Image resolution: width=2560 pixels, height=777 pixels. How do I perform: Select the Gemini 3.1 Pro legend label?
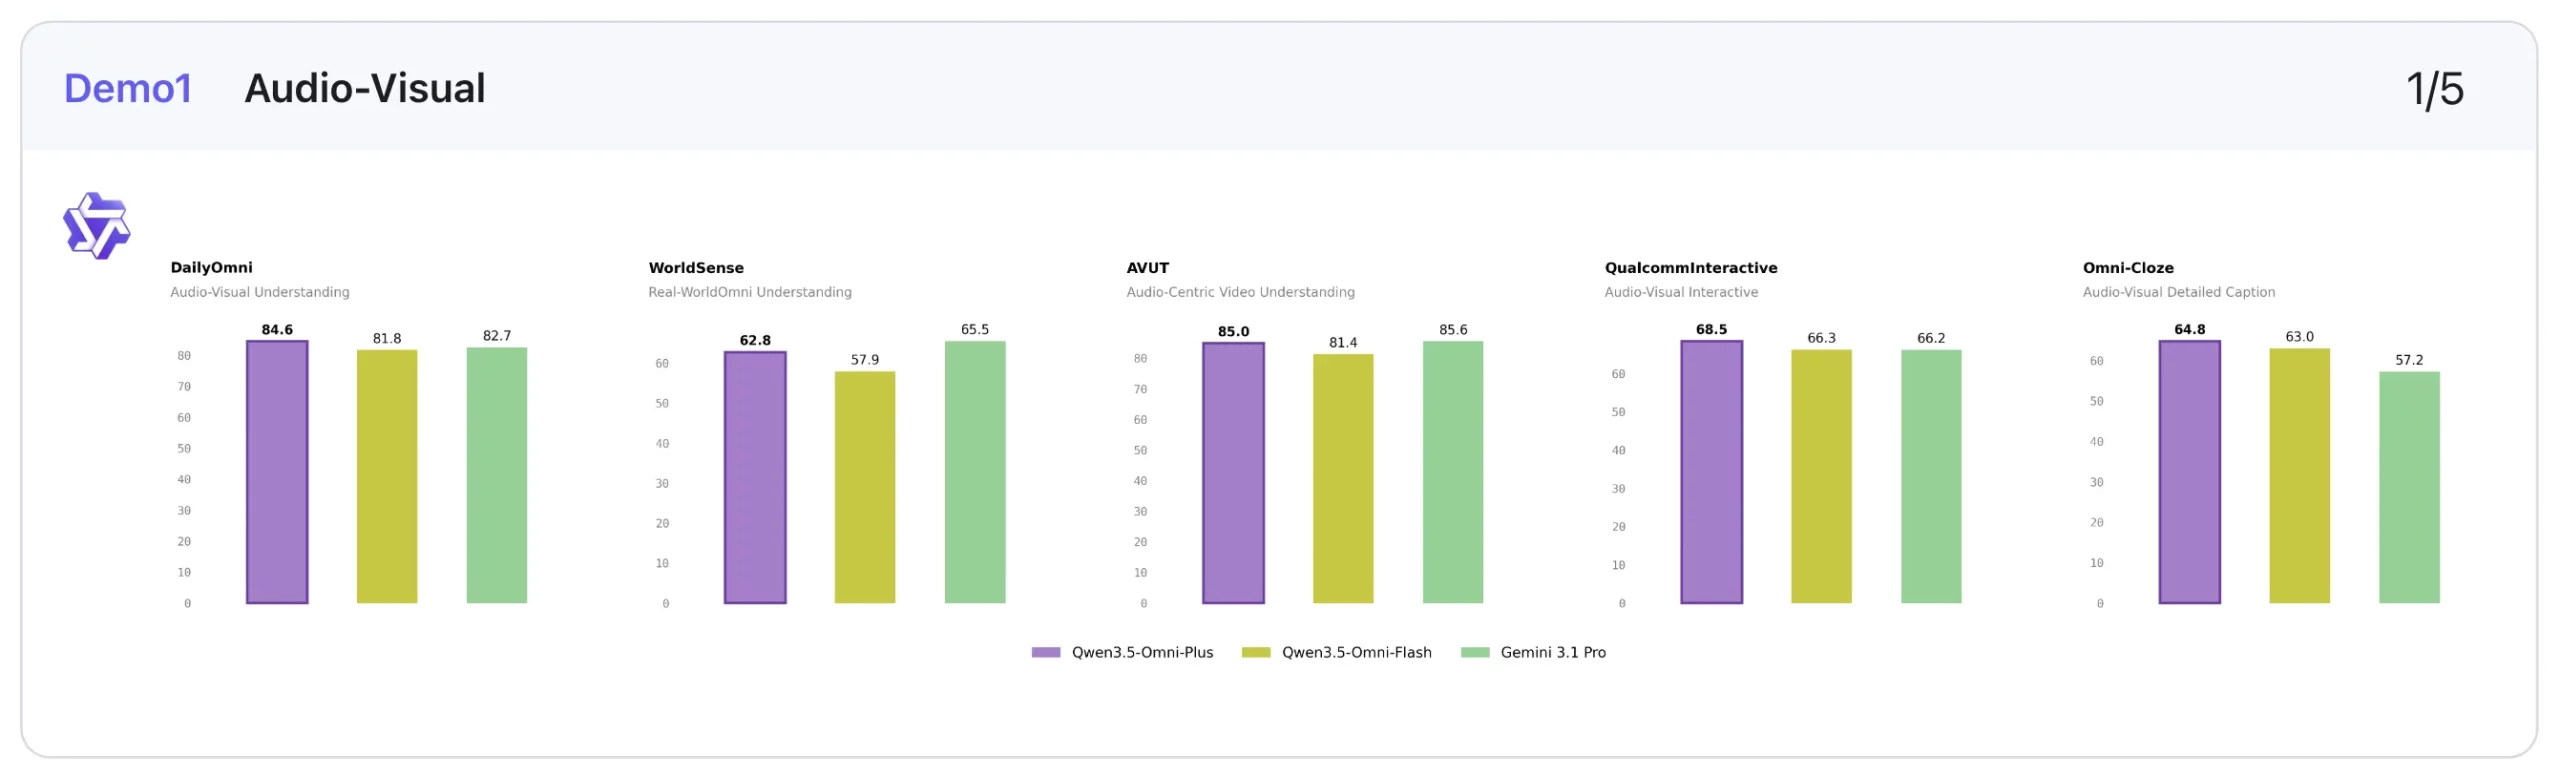tap(1553, 652)
